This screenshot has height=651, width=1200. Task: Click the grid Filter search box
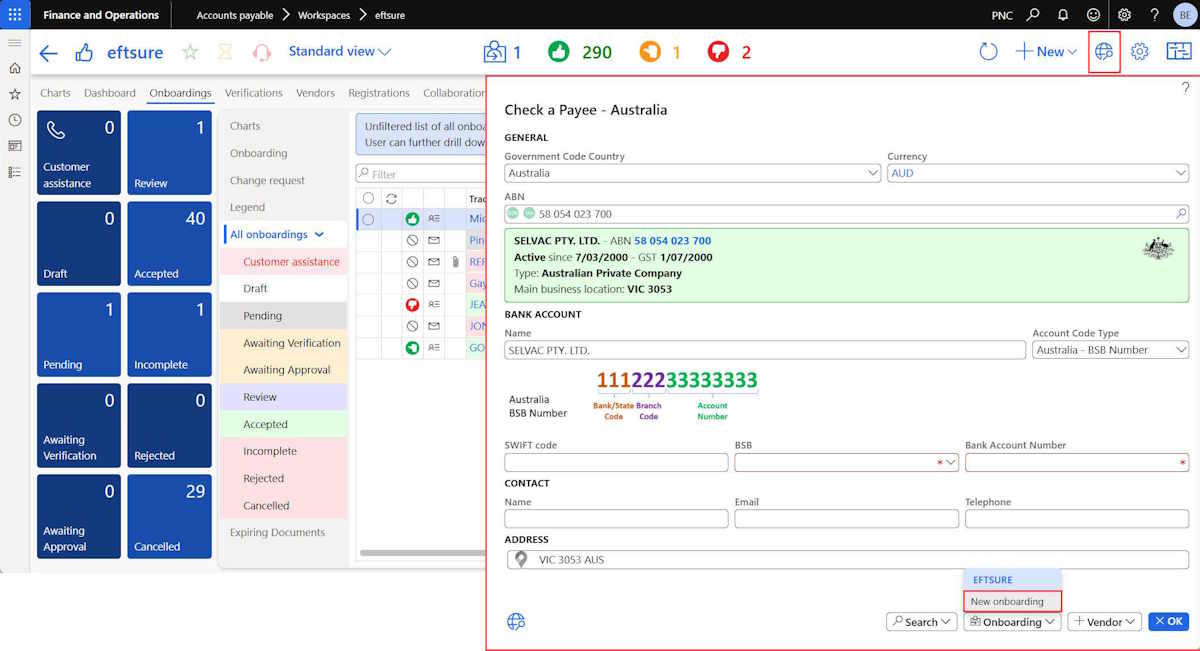point(420,174)
